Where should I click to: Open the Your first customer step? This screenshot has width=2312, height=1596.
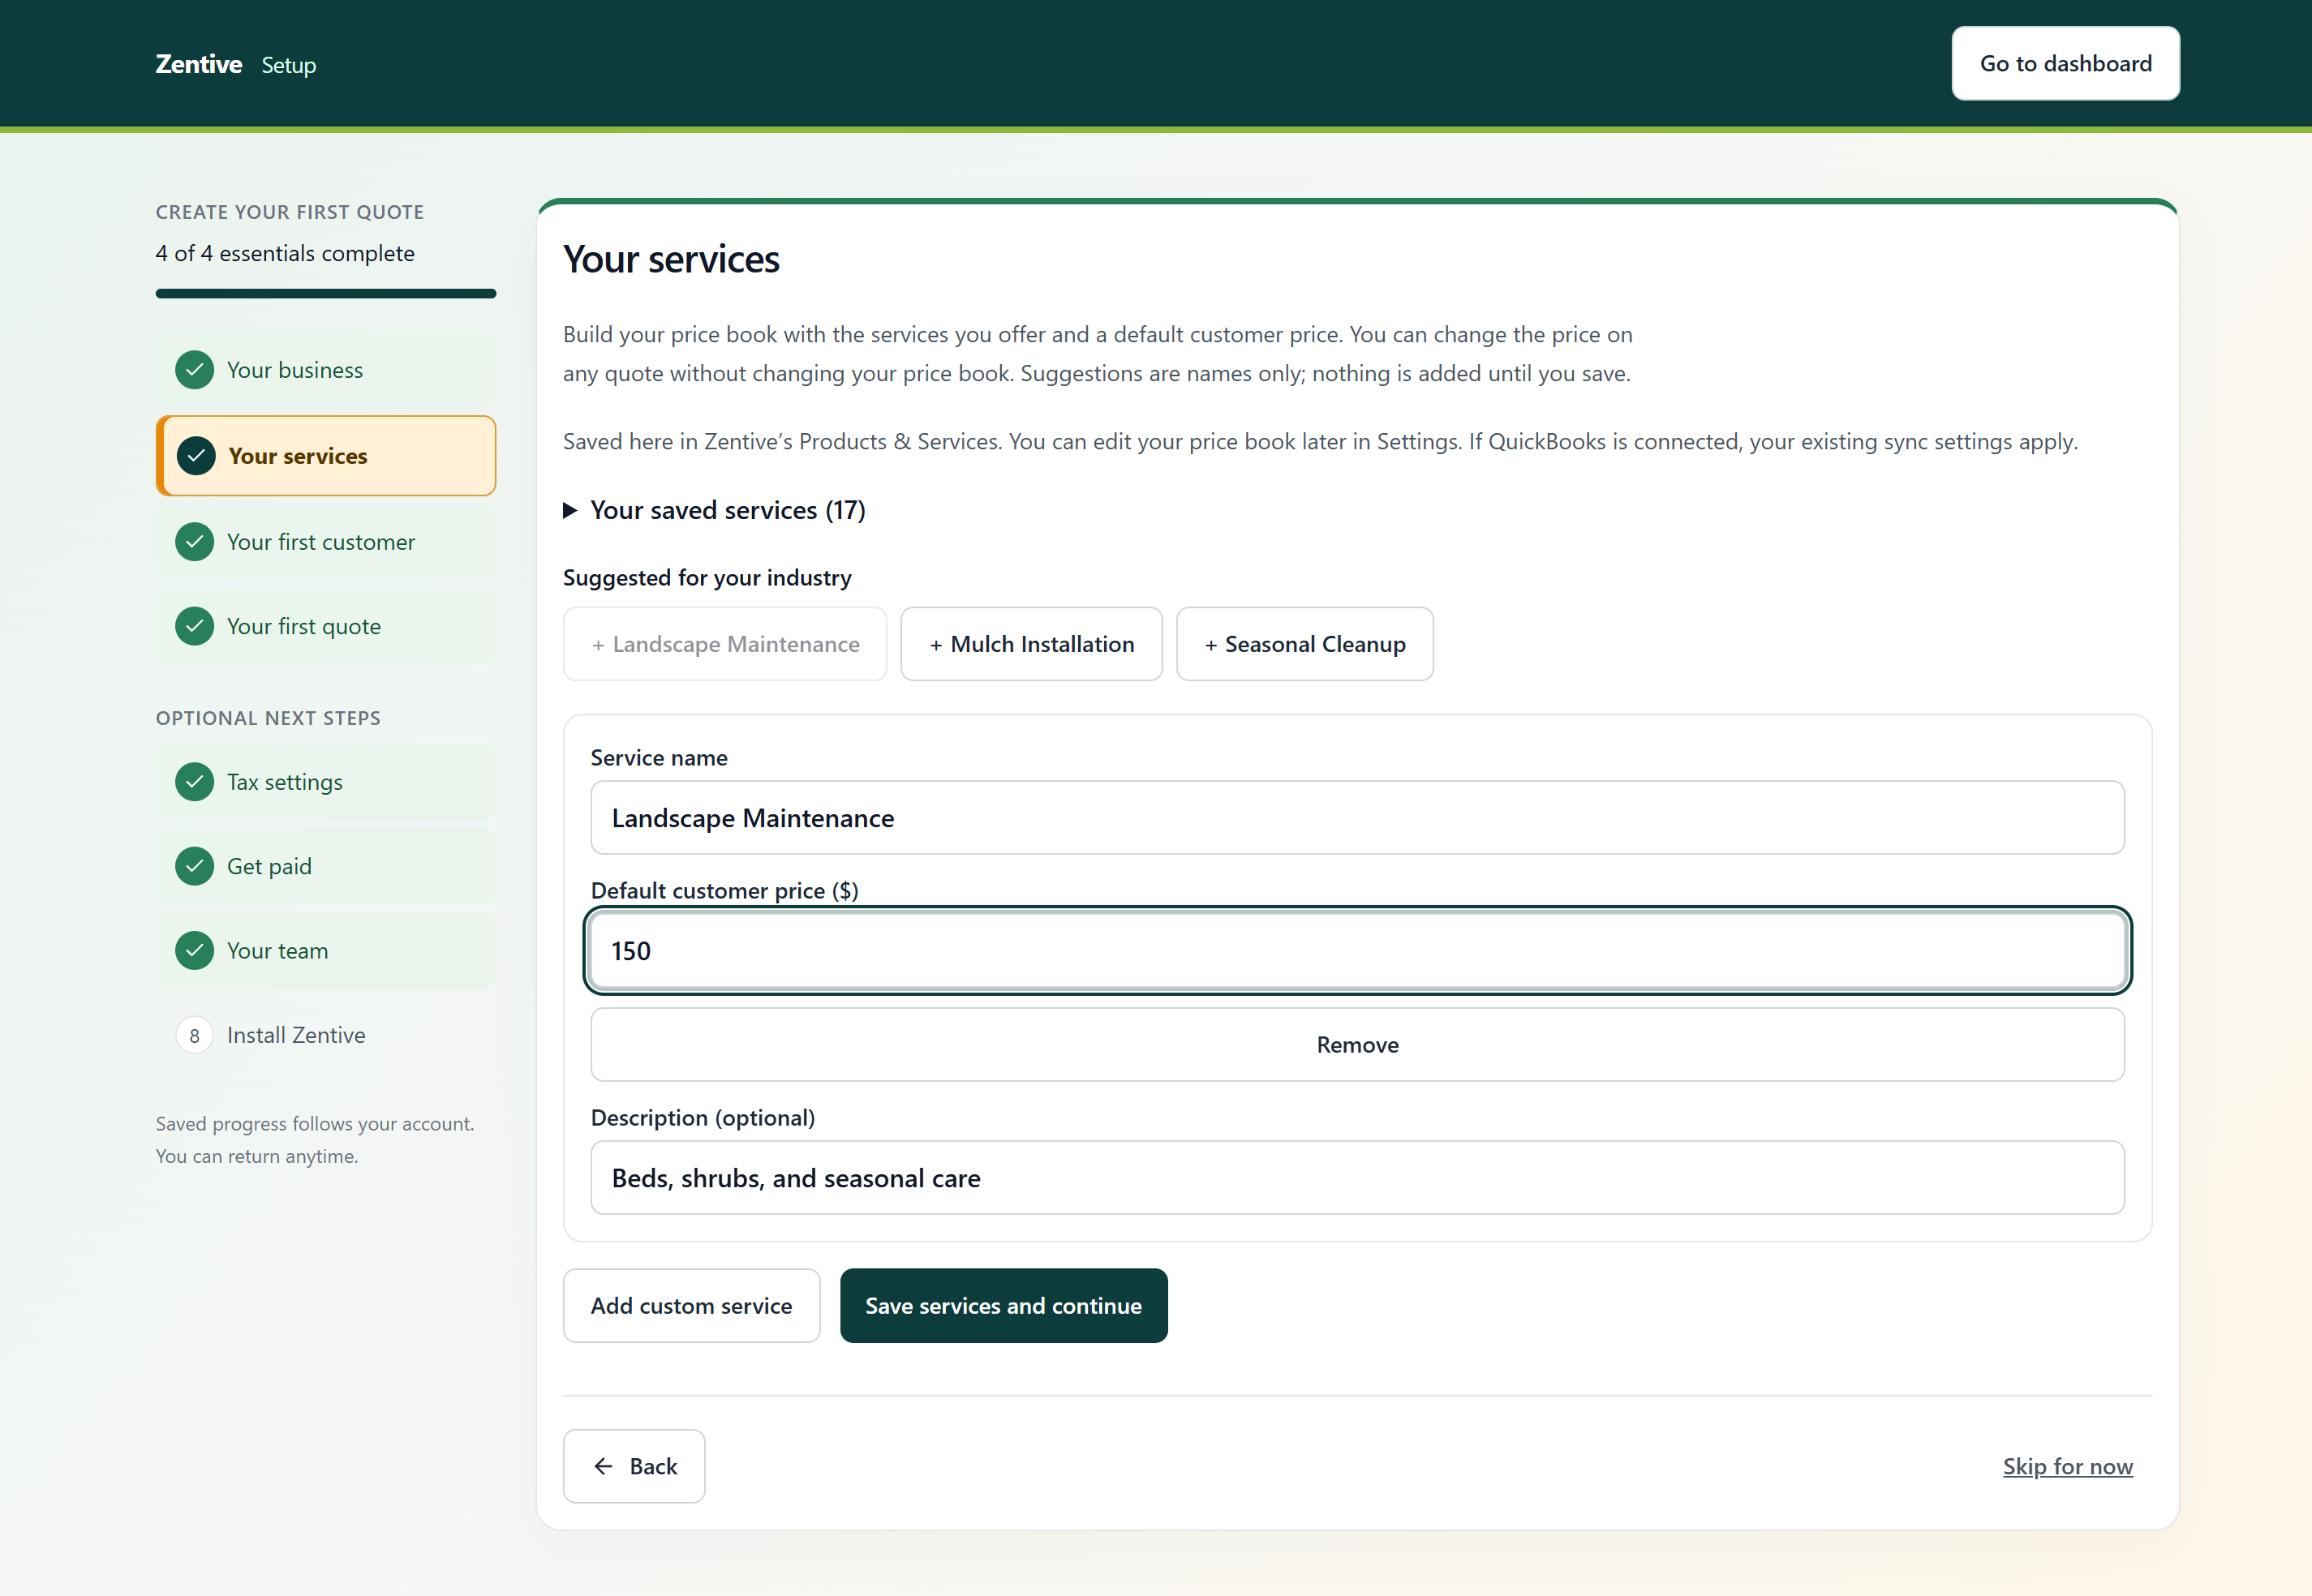[x=326, y=542]
